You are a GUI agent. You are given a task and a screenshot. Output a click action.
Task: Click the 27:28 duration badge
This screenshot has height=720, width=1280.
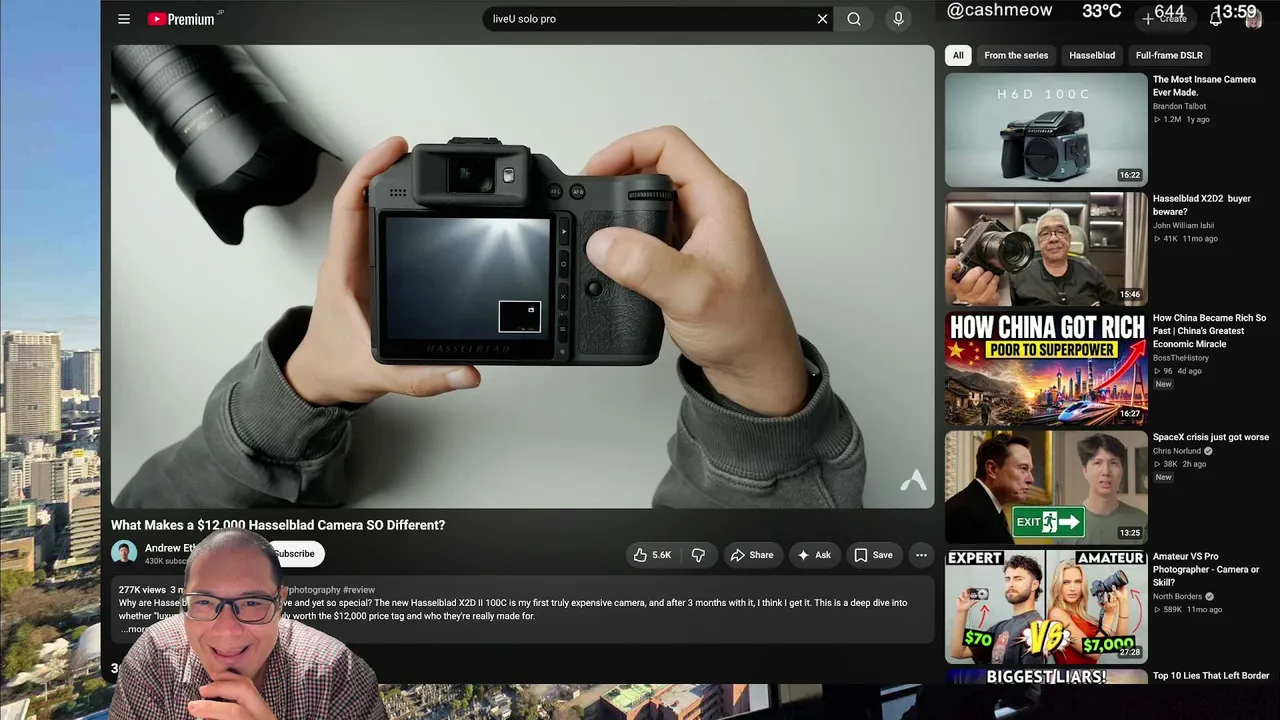pos(1130,652)
